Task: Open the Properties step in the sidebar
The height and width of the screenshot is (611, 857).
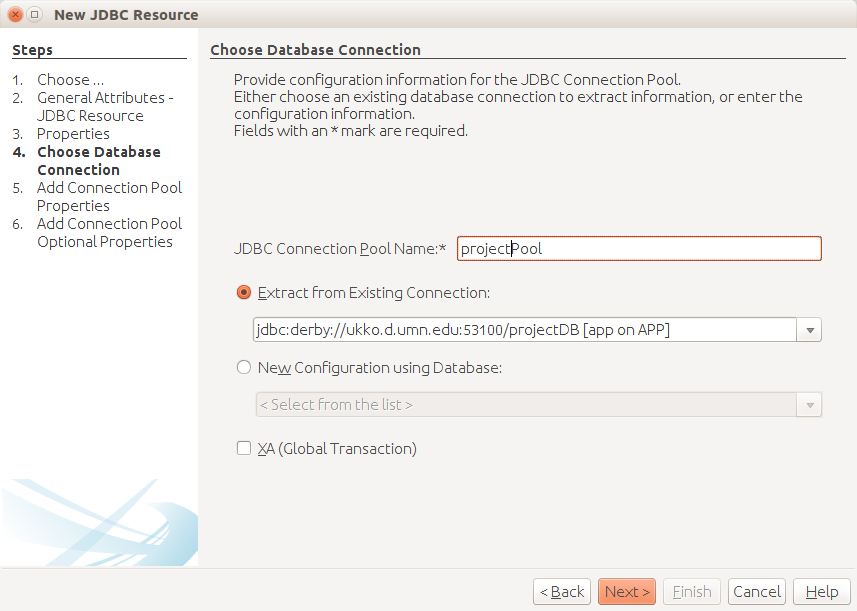Action: [73, 133]
